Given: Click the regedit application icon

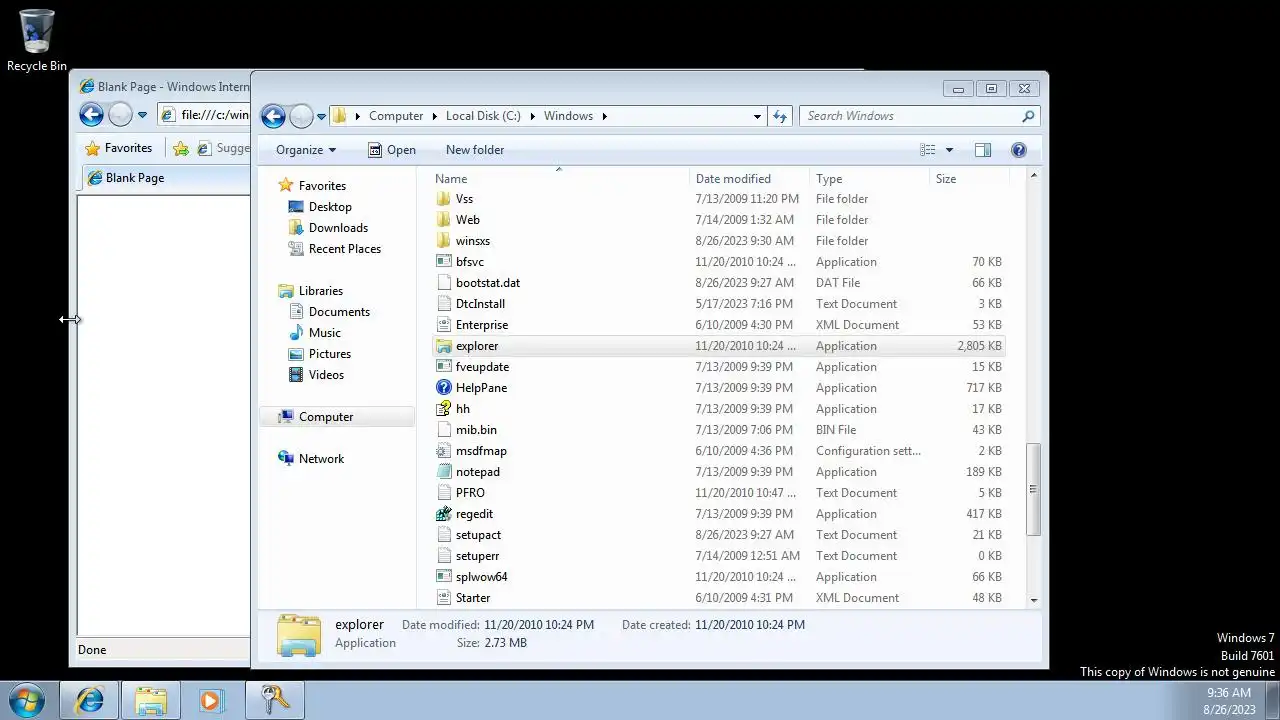Looking at the screenshot, I should [x=444, y=514].
